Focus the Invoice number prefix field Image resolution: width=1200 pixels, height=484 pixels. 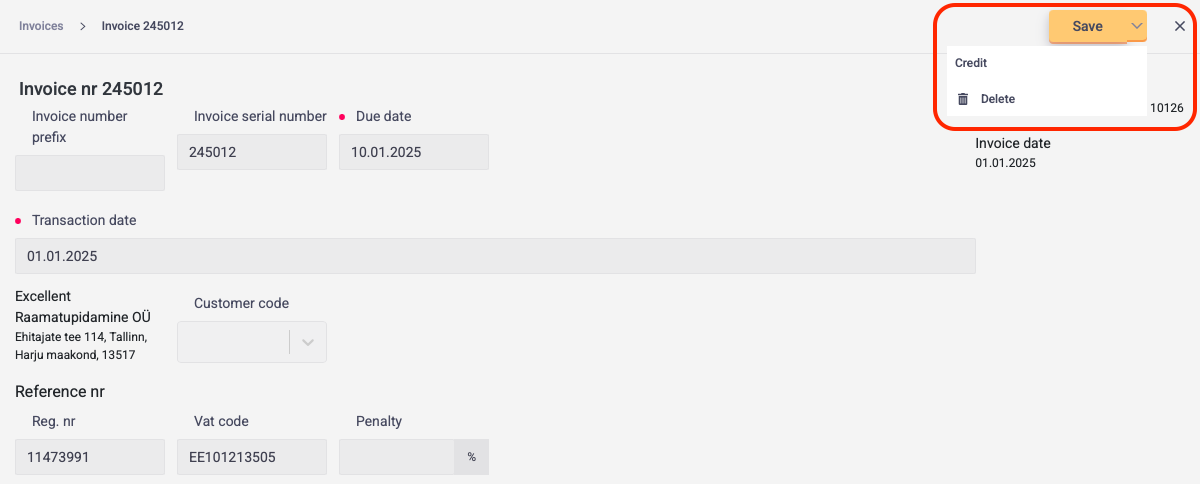(x=90, y=173)
